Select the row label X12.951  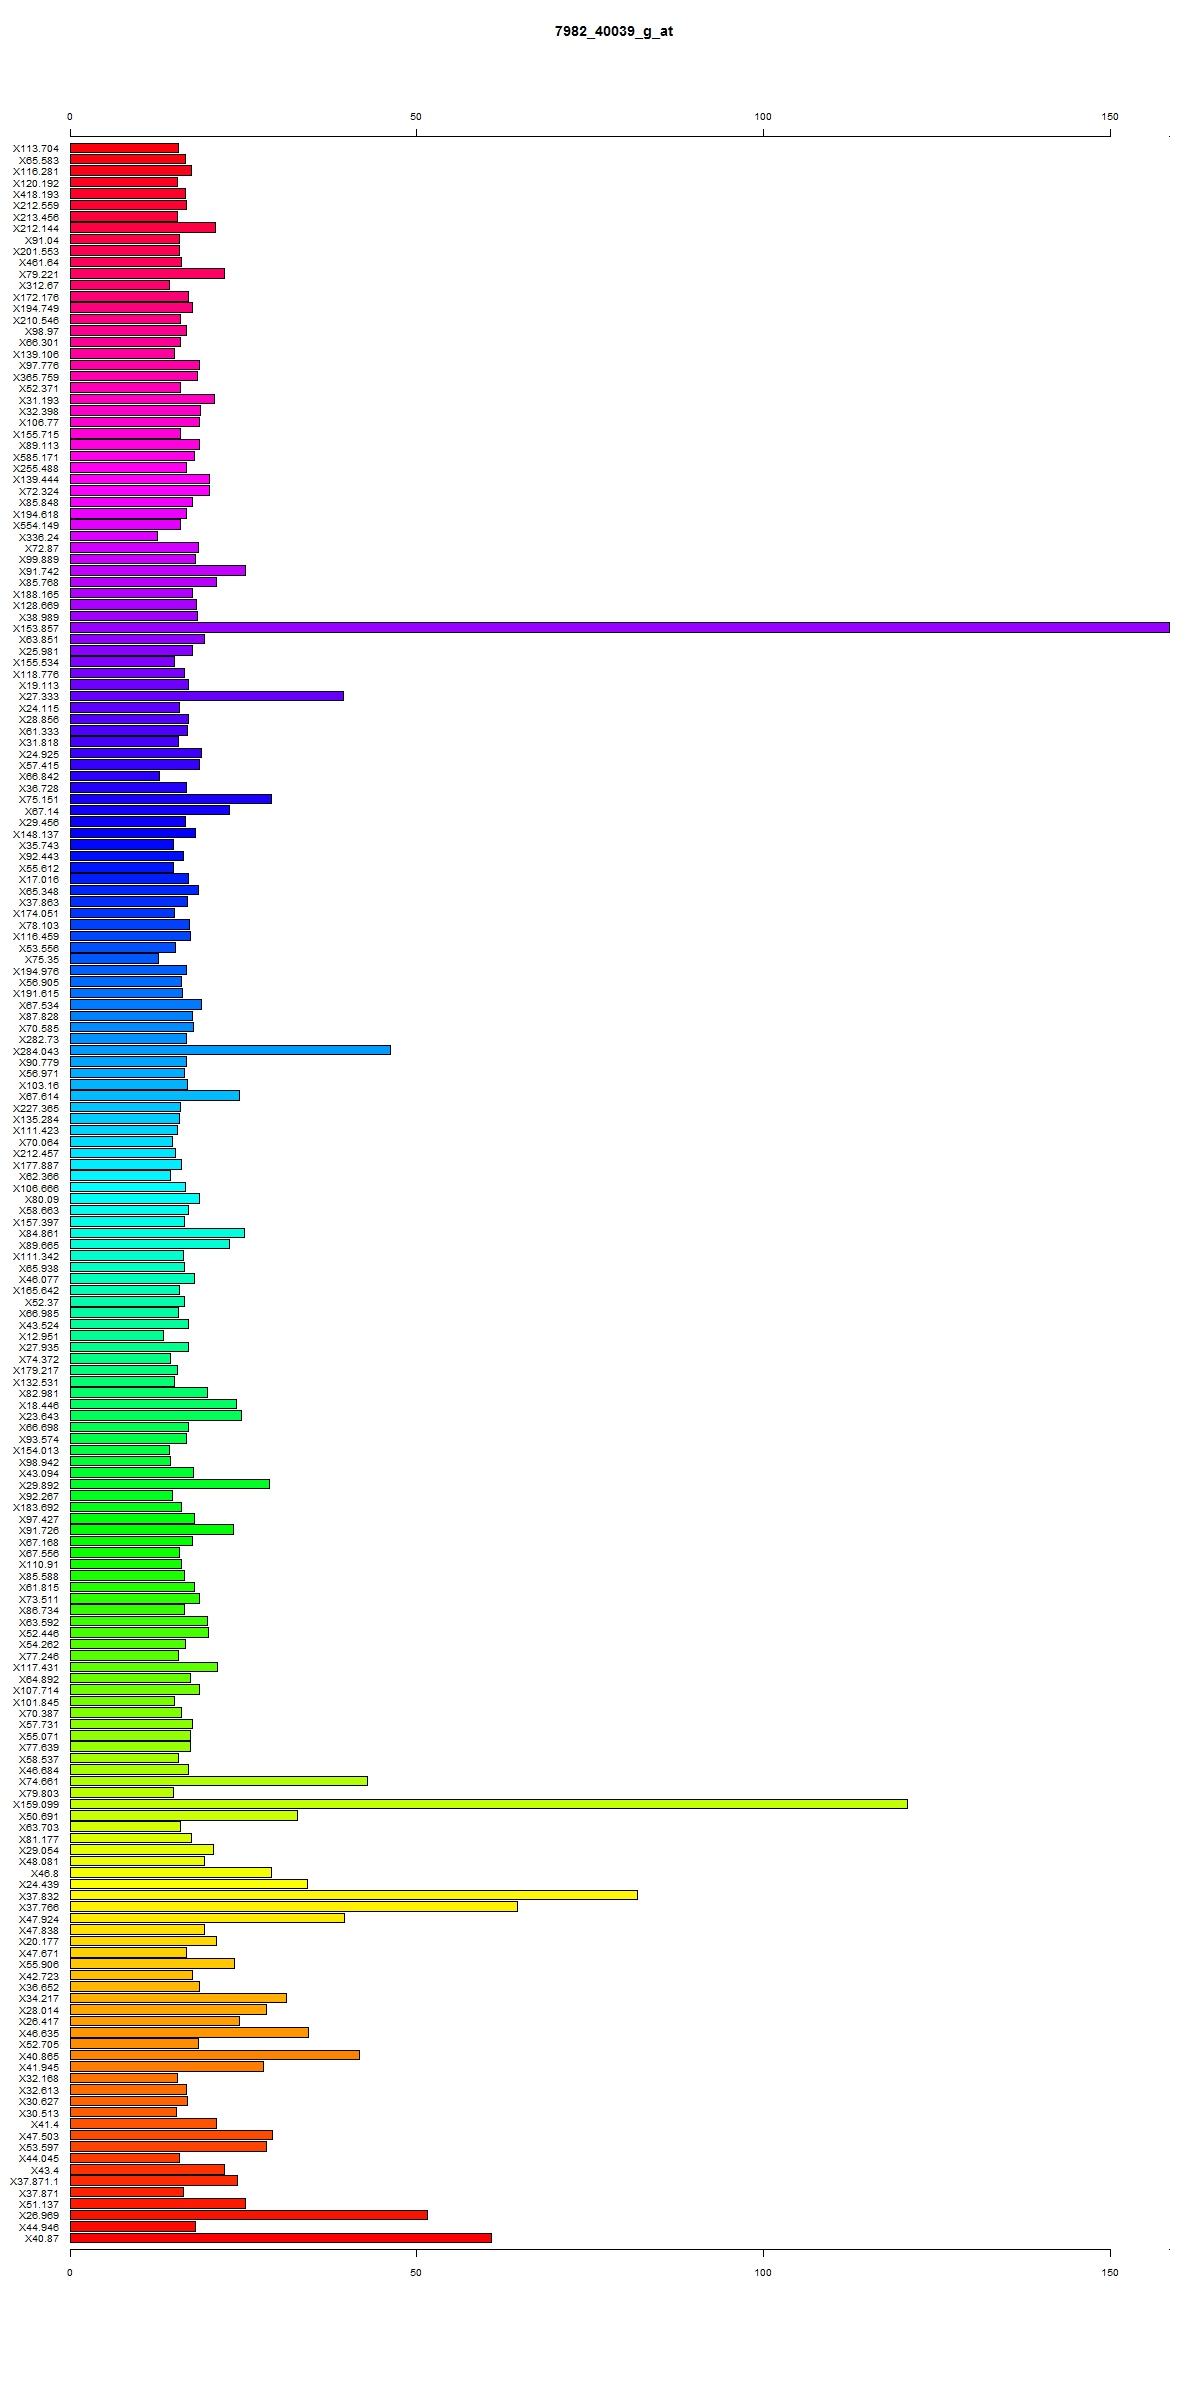[39, 1337]
